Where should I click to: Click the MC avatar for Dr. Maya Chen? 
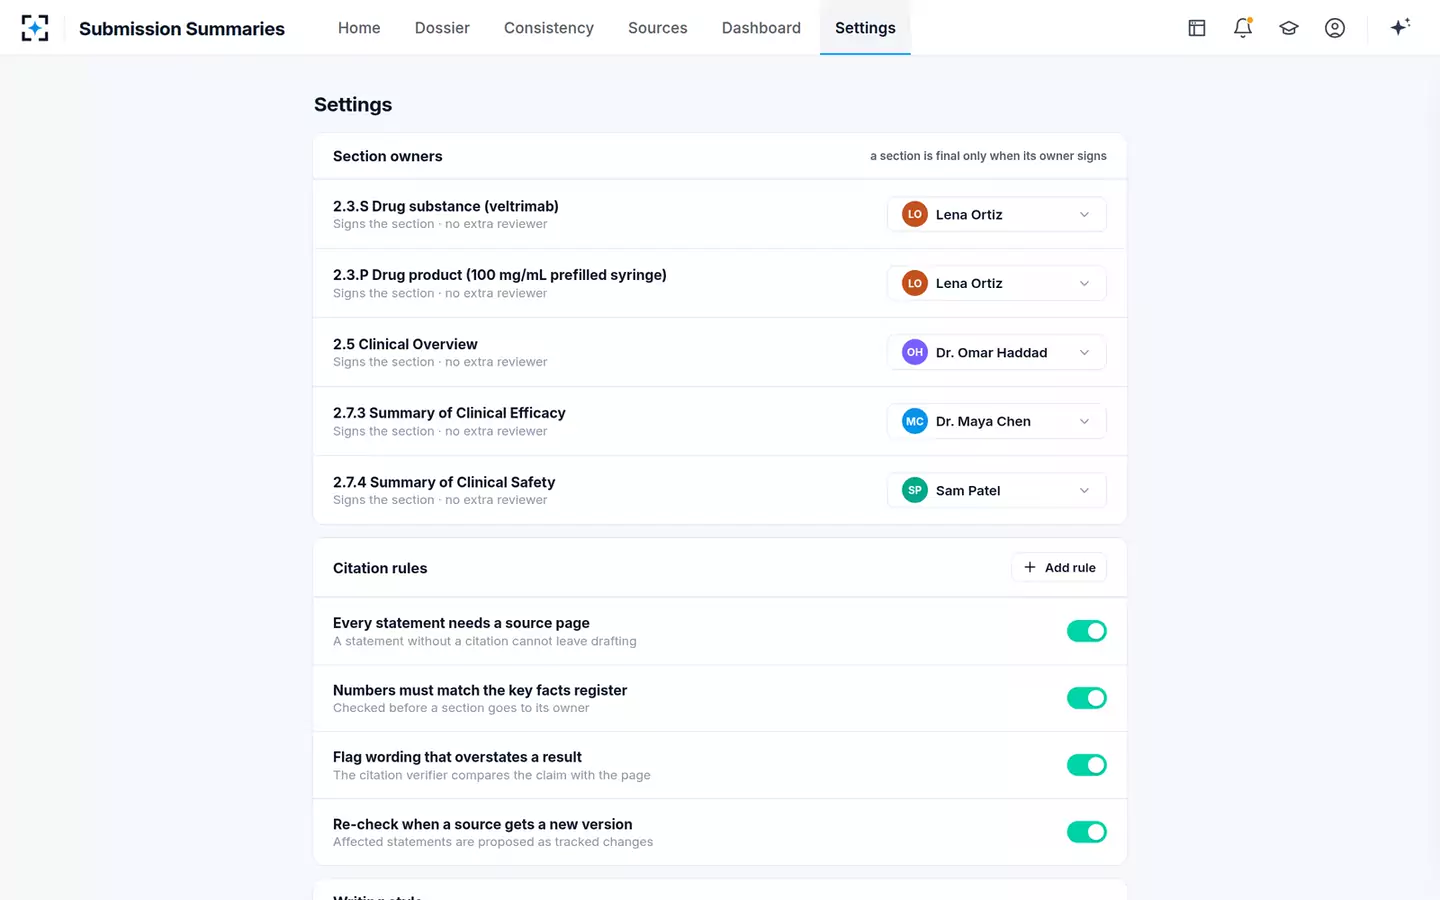click(x=915, y=421)
